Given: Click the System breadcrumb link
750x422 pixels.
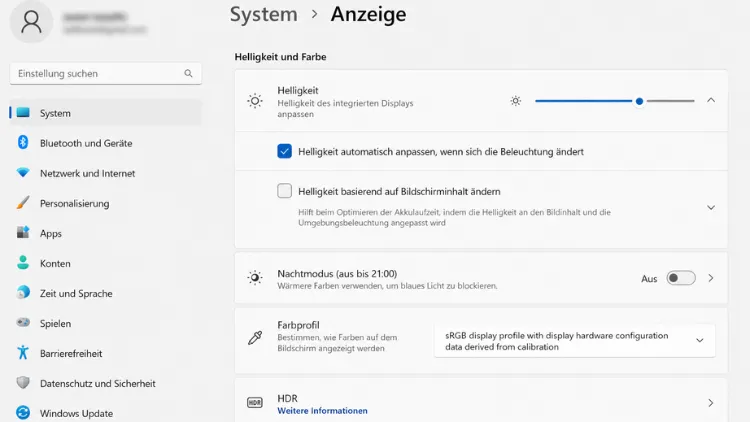Looking at the screenshot, I should point(264,14).
